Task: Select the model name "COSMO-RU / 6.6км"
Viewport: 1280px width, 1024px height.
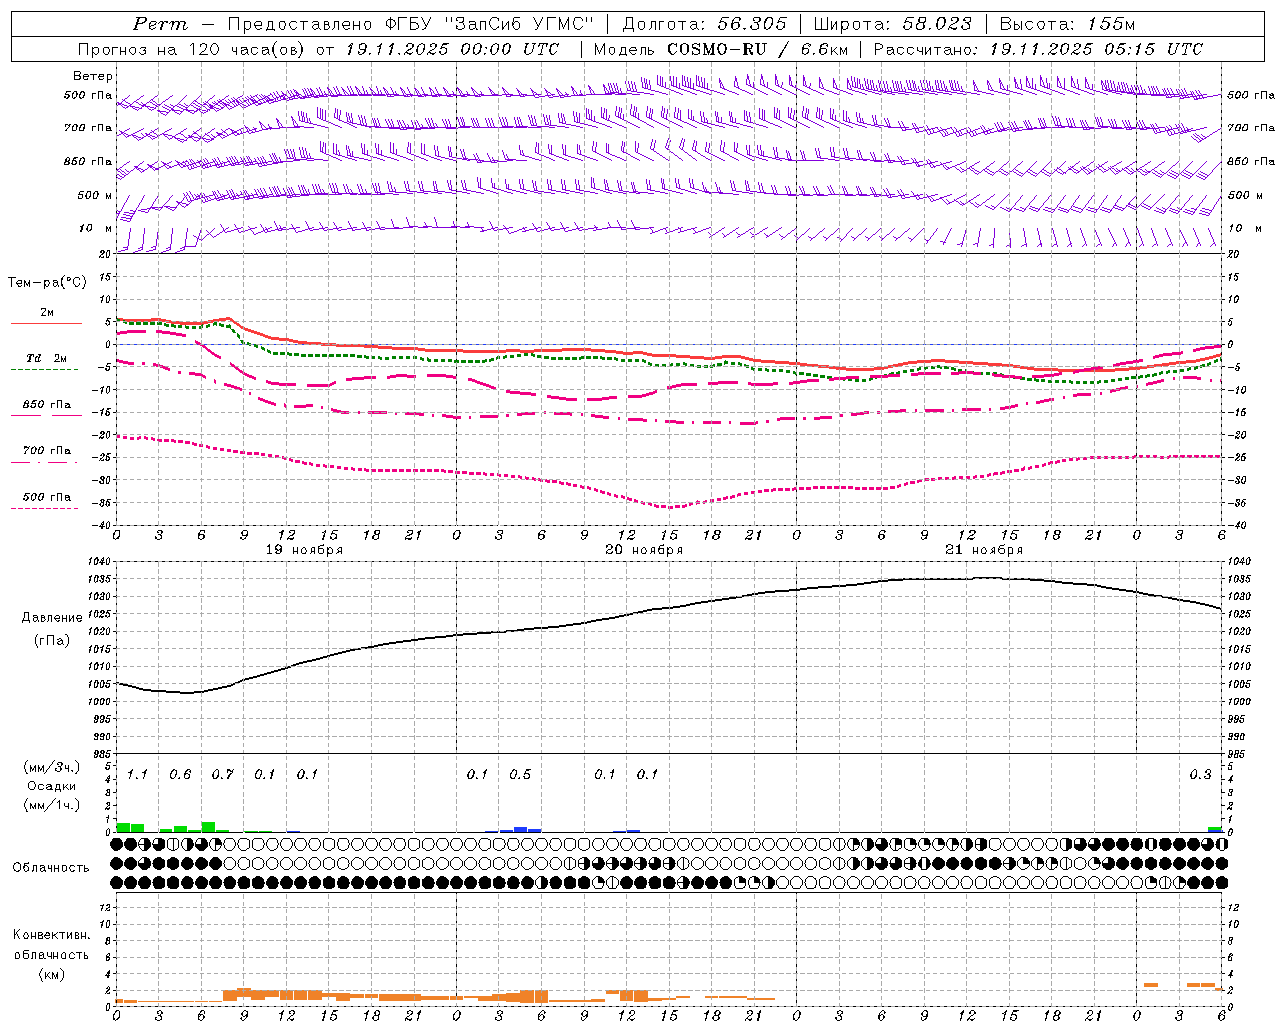Action: (758, 49)
